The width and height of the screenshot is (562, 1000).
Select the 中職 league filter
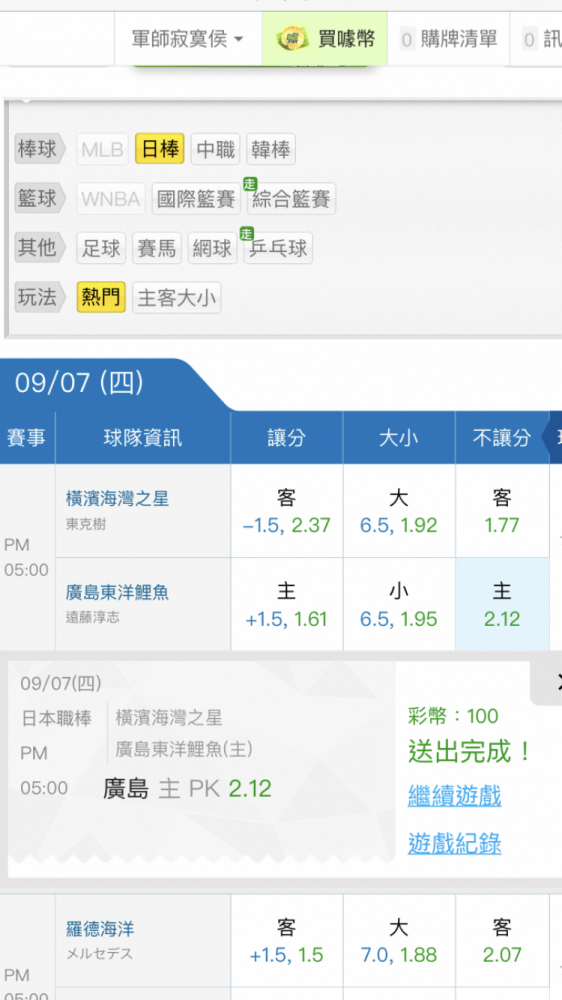click(x=216, y=149)
